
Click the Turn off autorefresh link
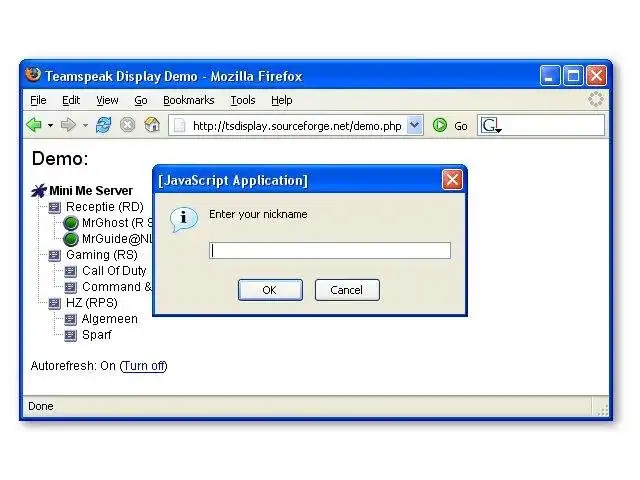pyautogui.click(x=144, y=366)
